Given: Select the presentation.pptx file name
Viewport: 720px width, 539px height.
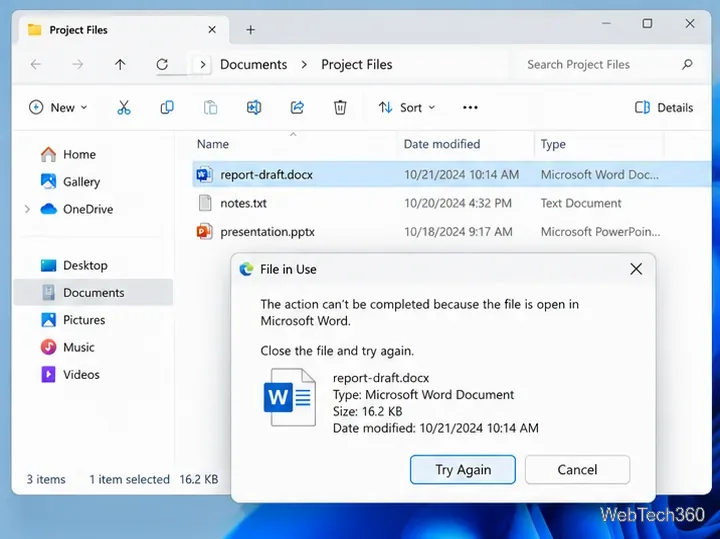Looking at the screenshot, I should click(267, 231).
